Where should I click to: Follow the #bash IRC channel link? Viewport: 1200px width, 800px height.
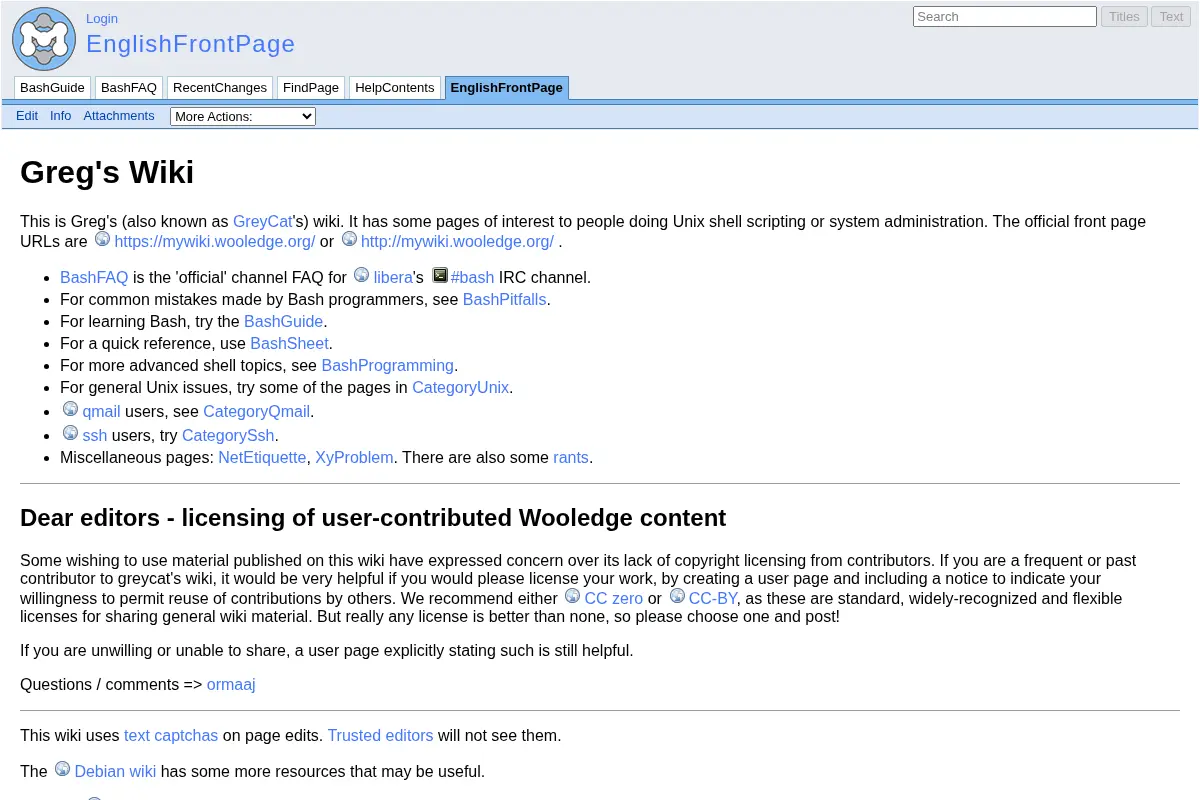tap(472, 278)
